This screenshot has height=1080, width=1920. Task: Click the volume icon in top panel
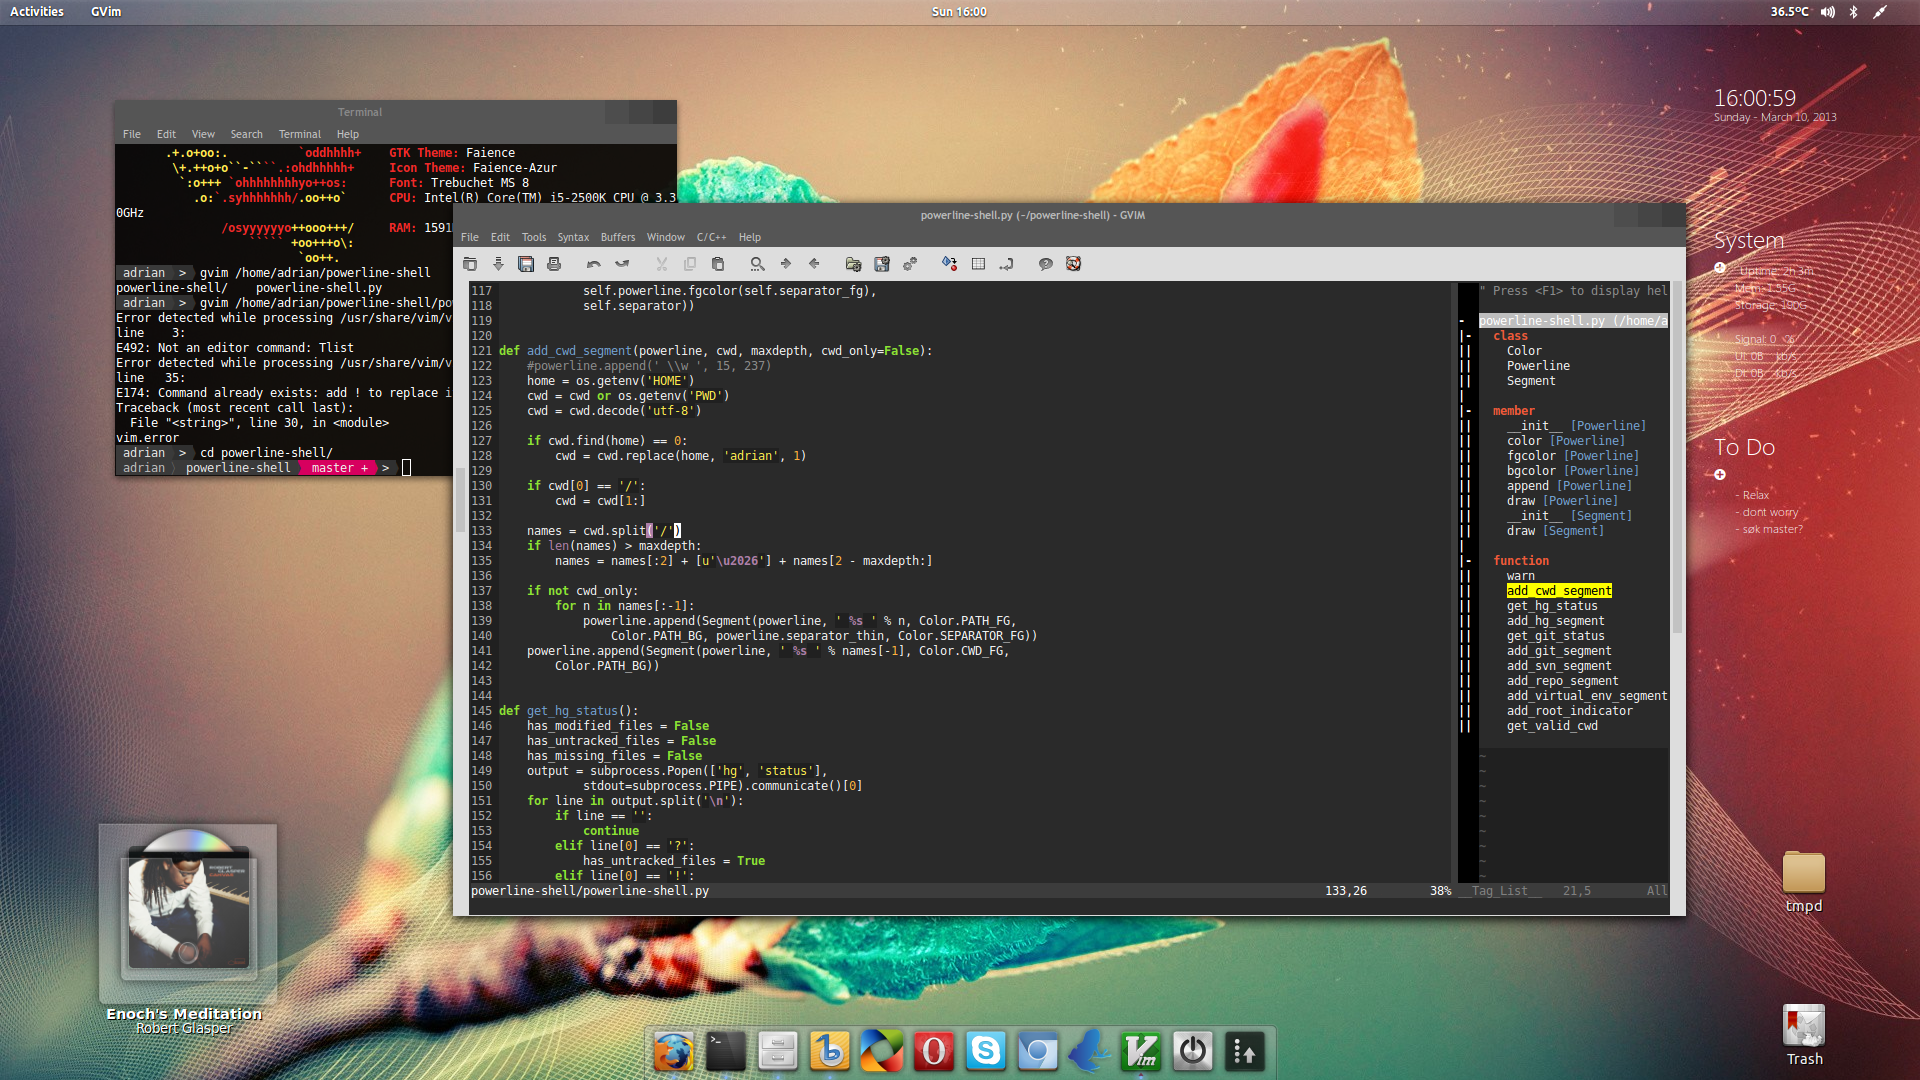tap(1828, 12)
